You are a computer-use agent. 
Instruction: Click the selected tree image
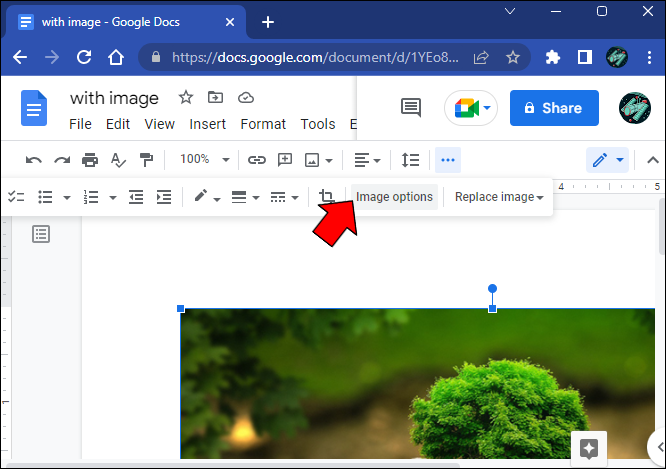point(418,384)
